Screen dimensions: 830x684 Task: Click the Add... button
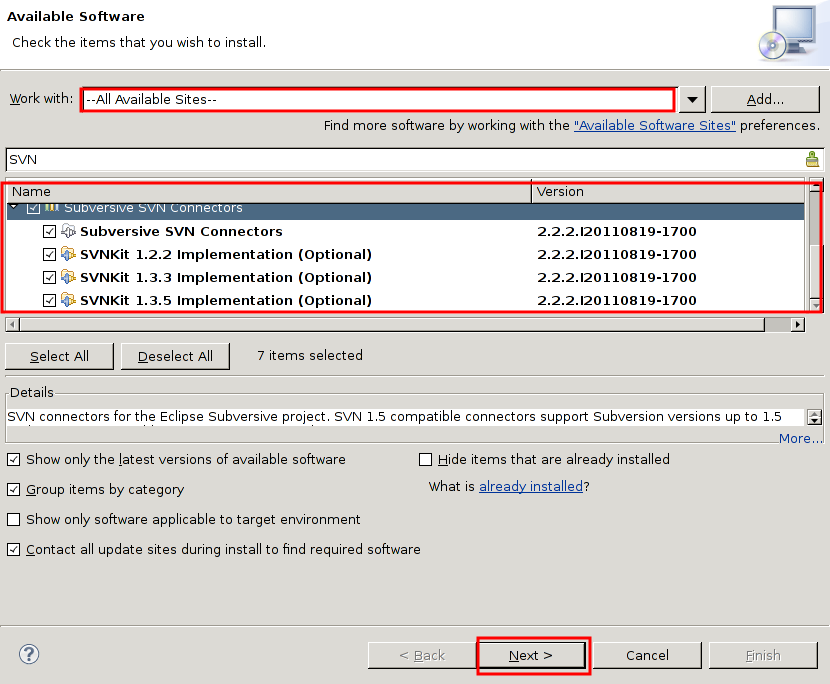765,100
